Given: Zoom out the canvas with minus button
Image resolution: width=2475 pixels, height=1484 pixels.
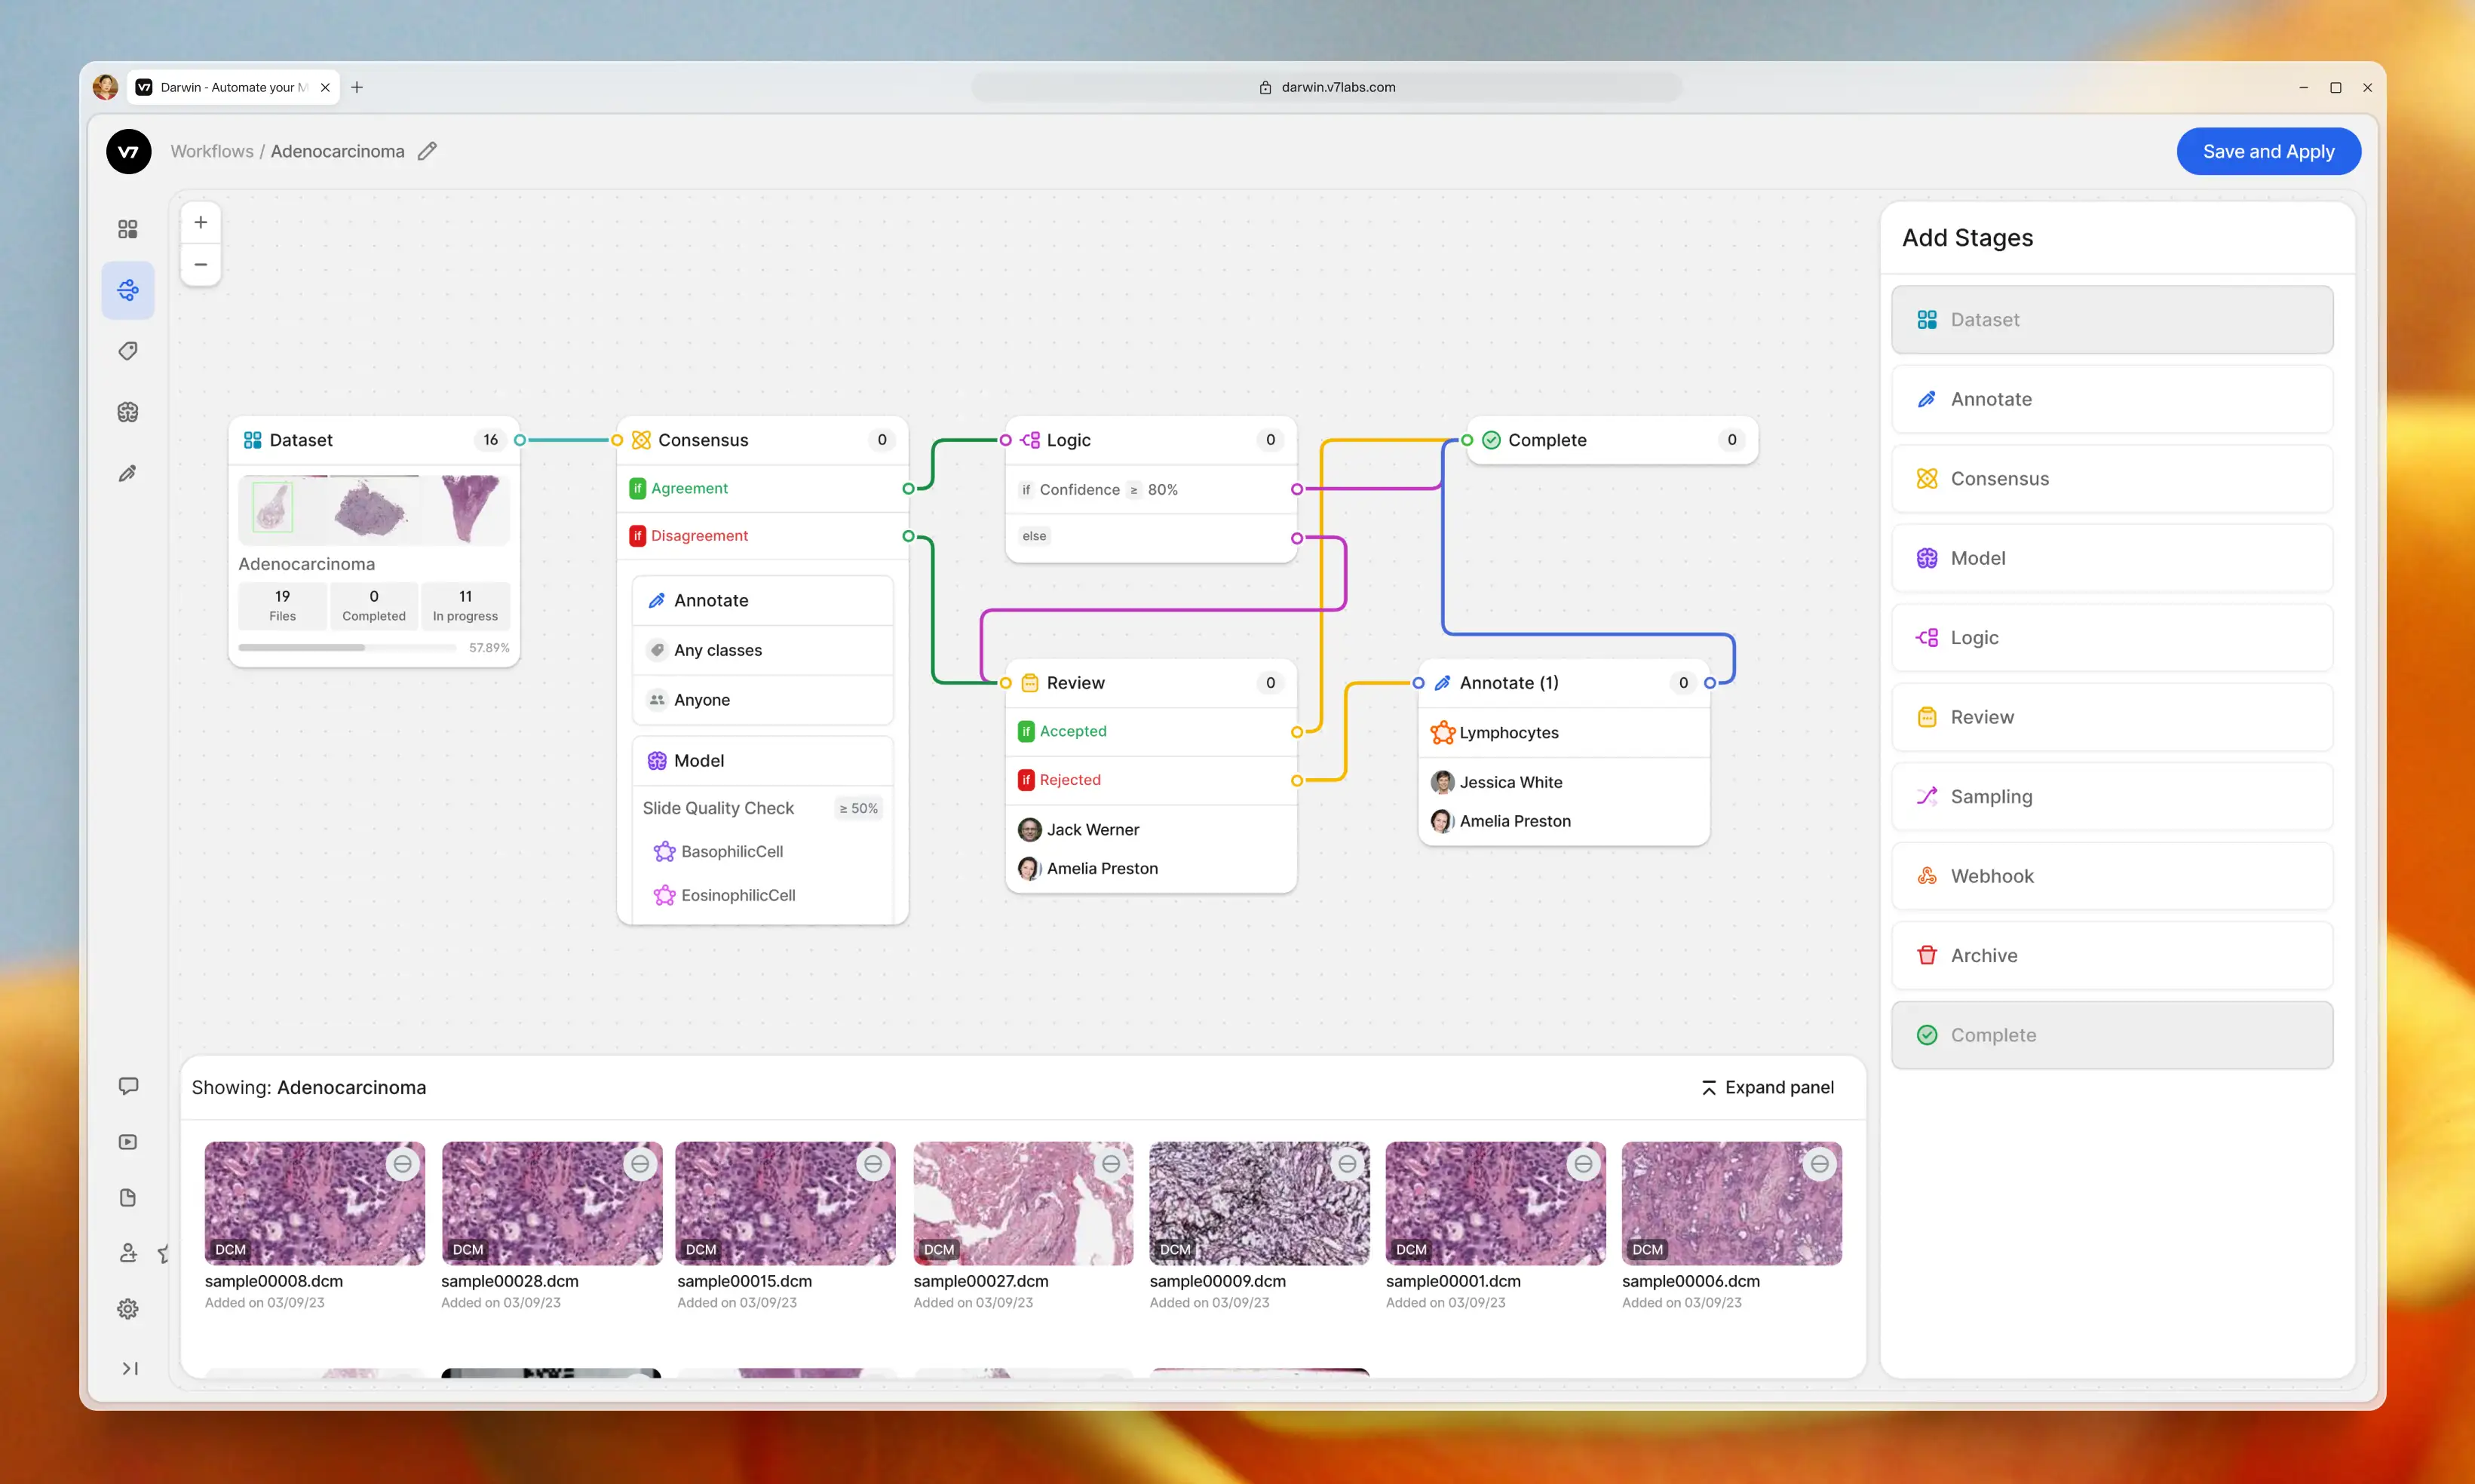Looking at the screenshot, I should [200, 264].
